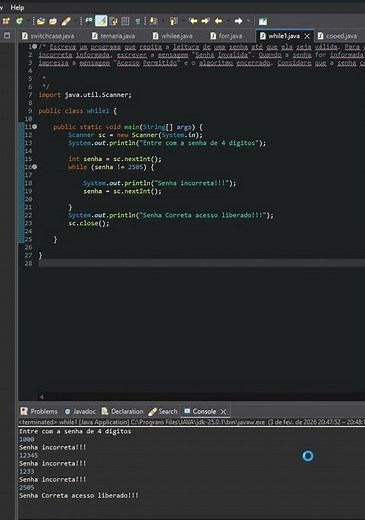The width and height of the screenshot is (365, 520).
Task: Click console output 'Senha Correta acesso liberado!!!'
Action: [79, 495]
